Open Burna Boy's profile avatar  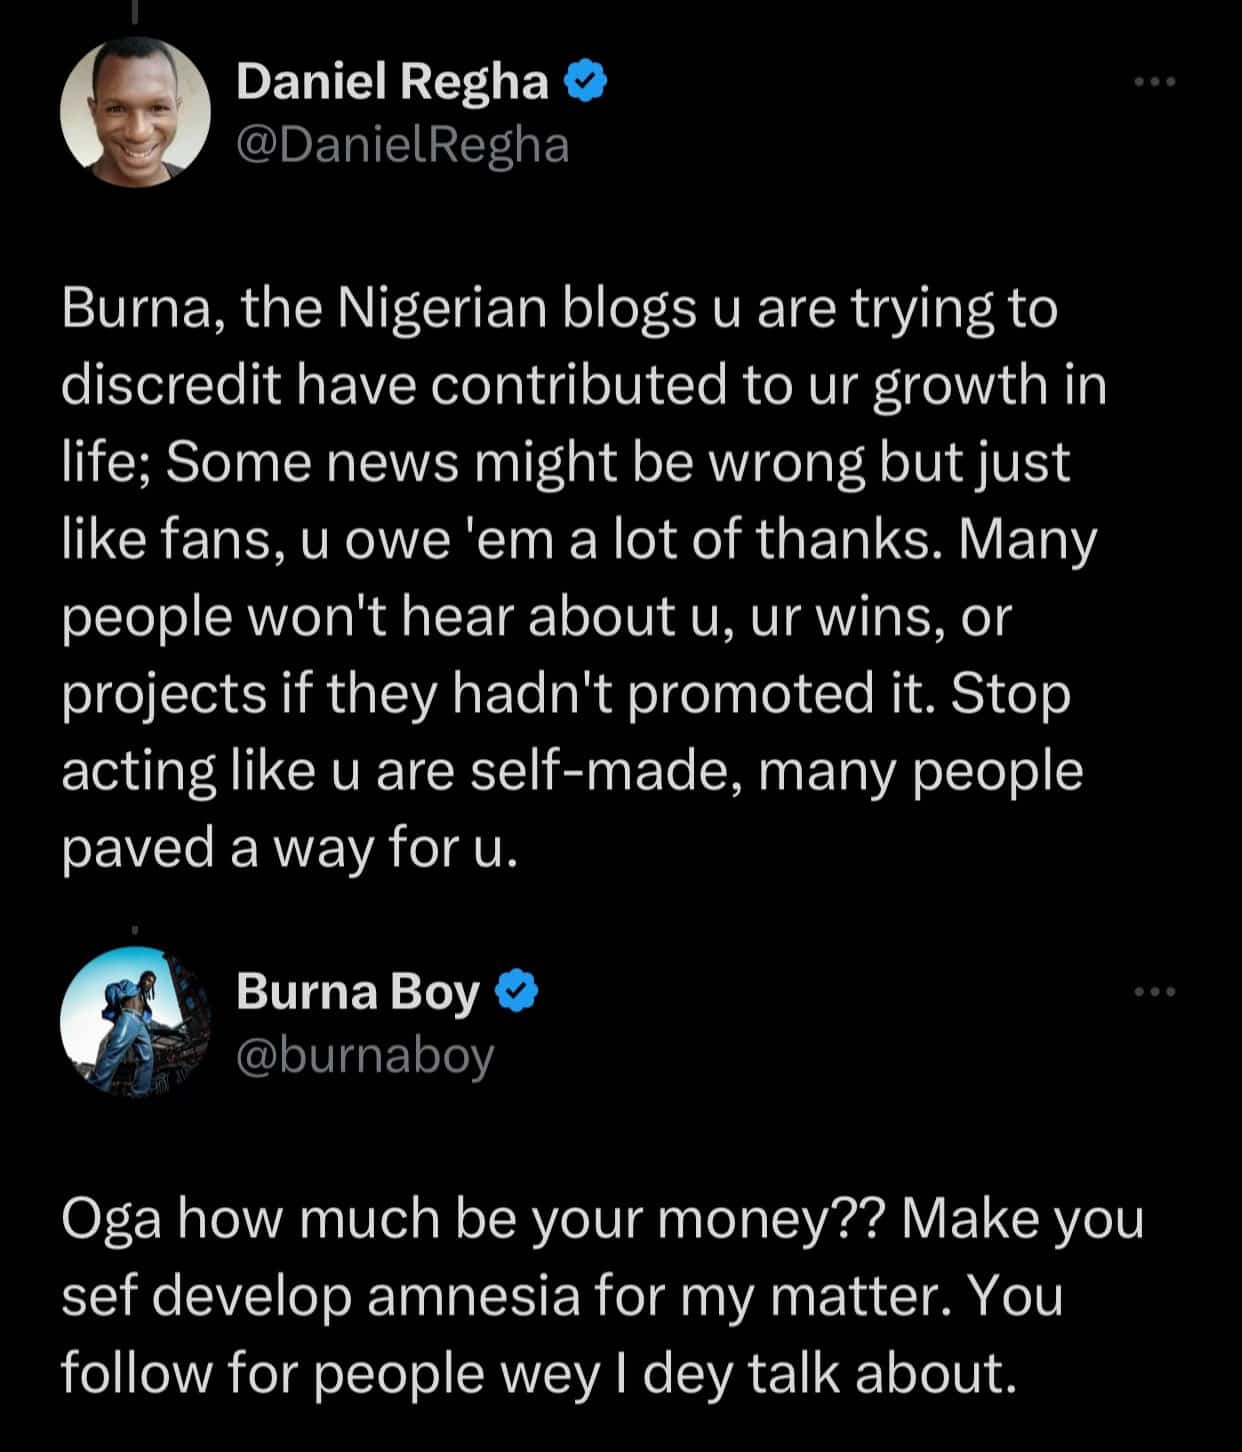click(136, 1022)
